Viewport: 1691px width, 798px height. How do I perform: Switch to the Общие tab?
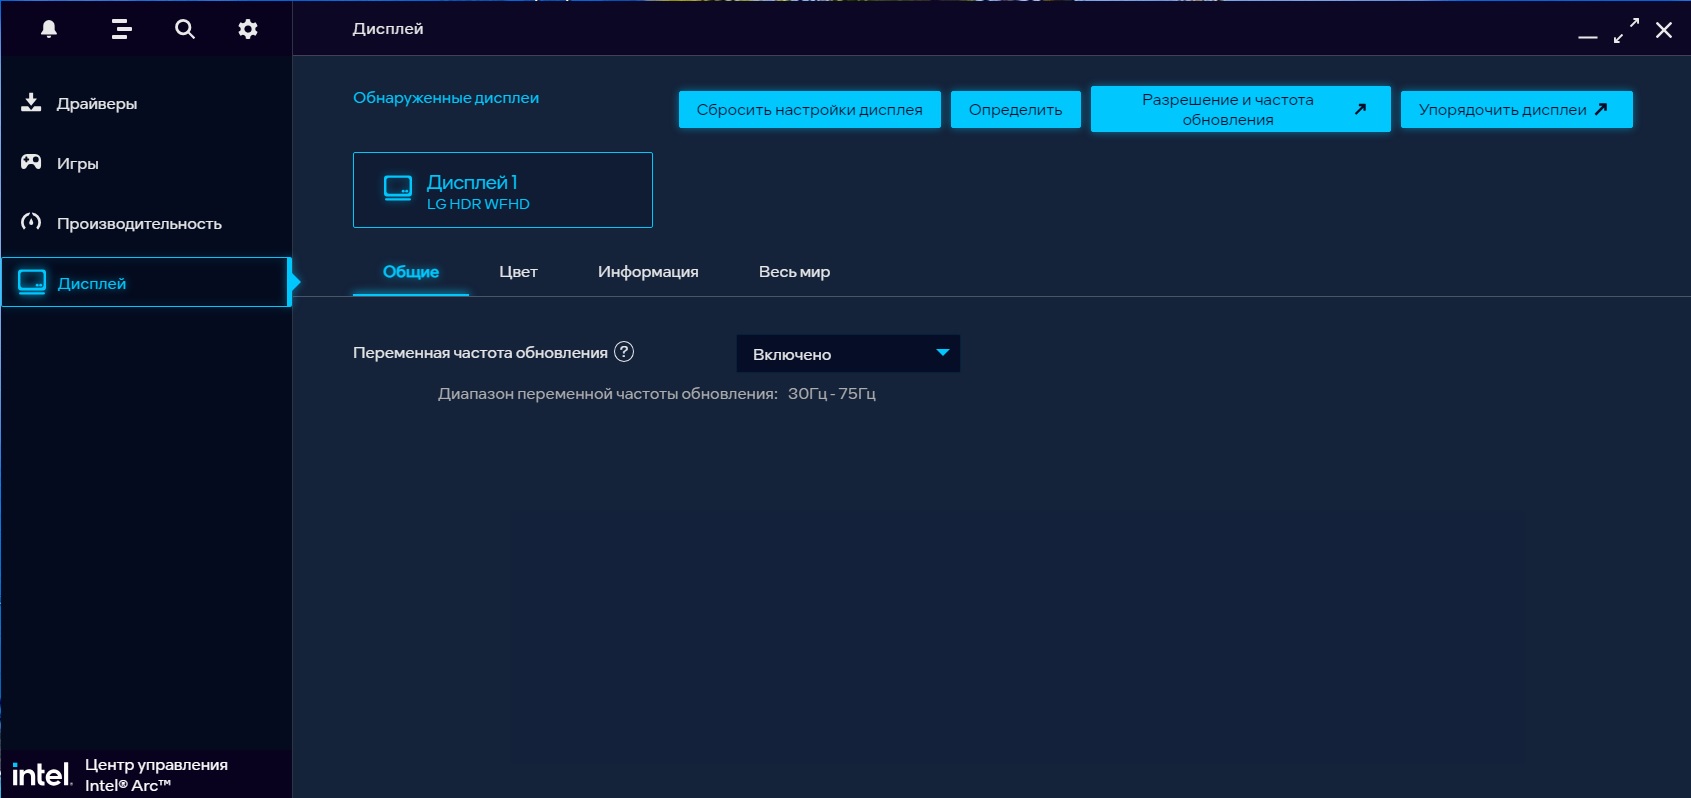411,272
